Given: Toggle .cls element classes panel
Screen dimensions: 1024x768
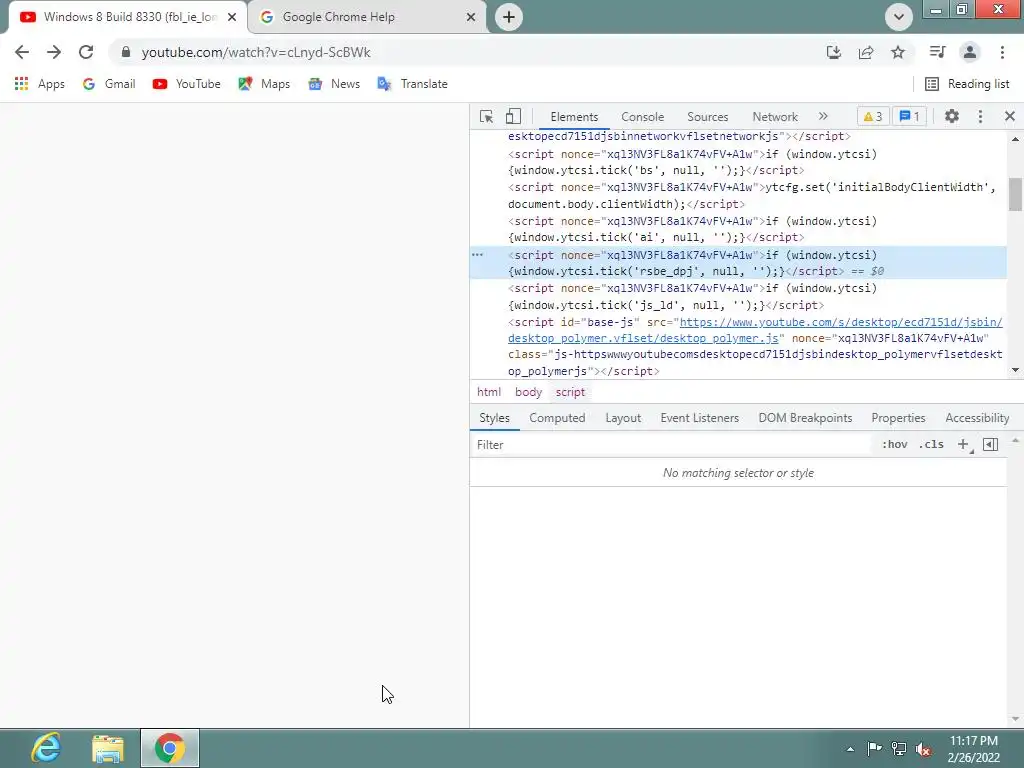Looking at the screenshot, I should (931, 445).
